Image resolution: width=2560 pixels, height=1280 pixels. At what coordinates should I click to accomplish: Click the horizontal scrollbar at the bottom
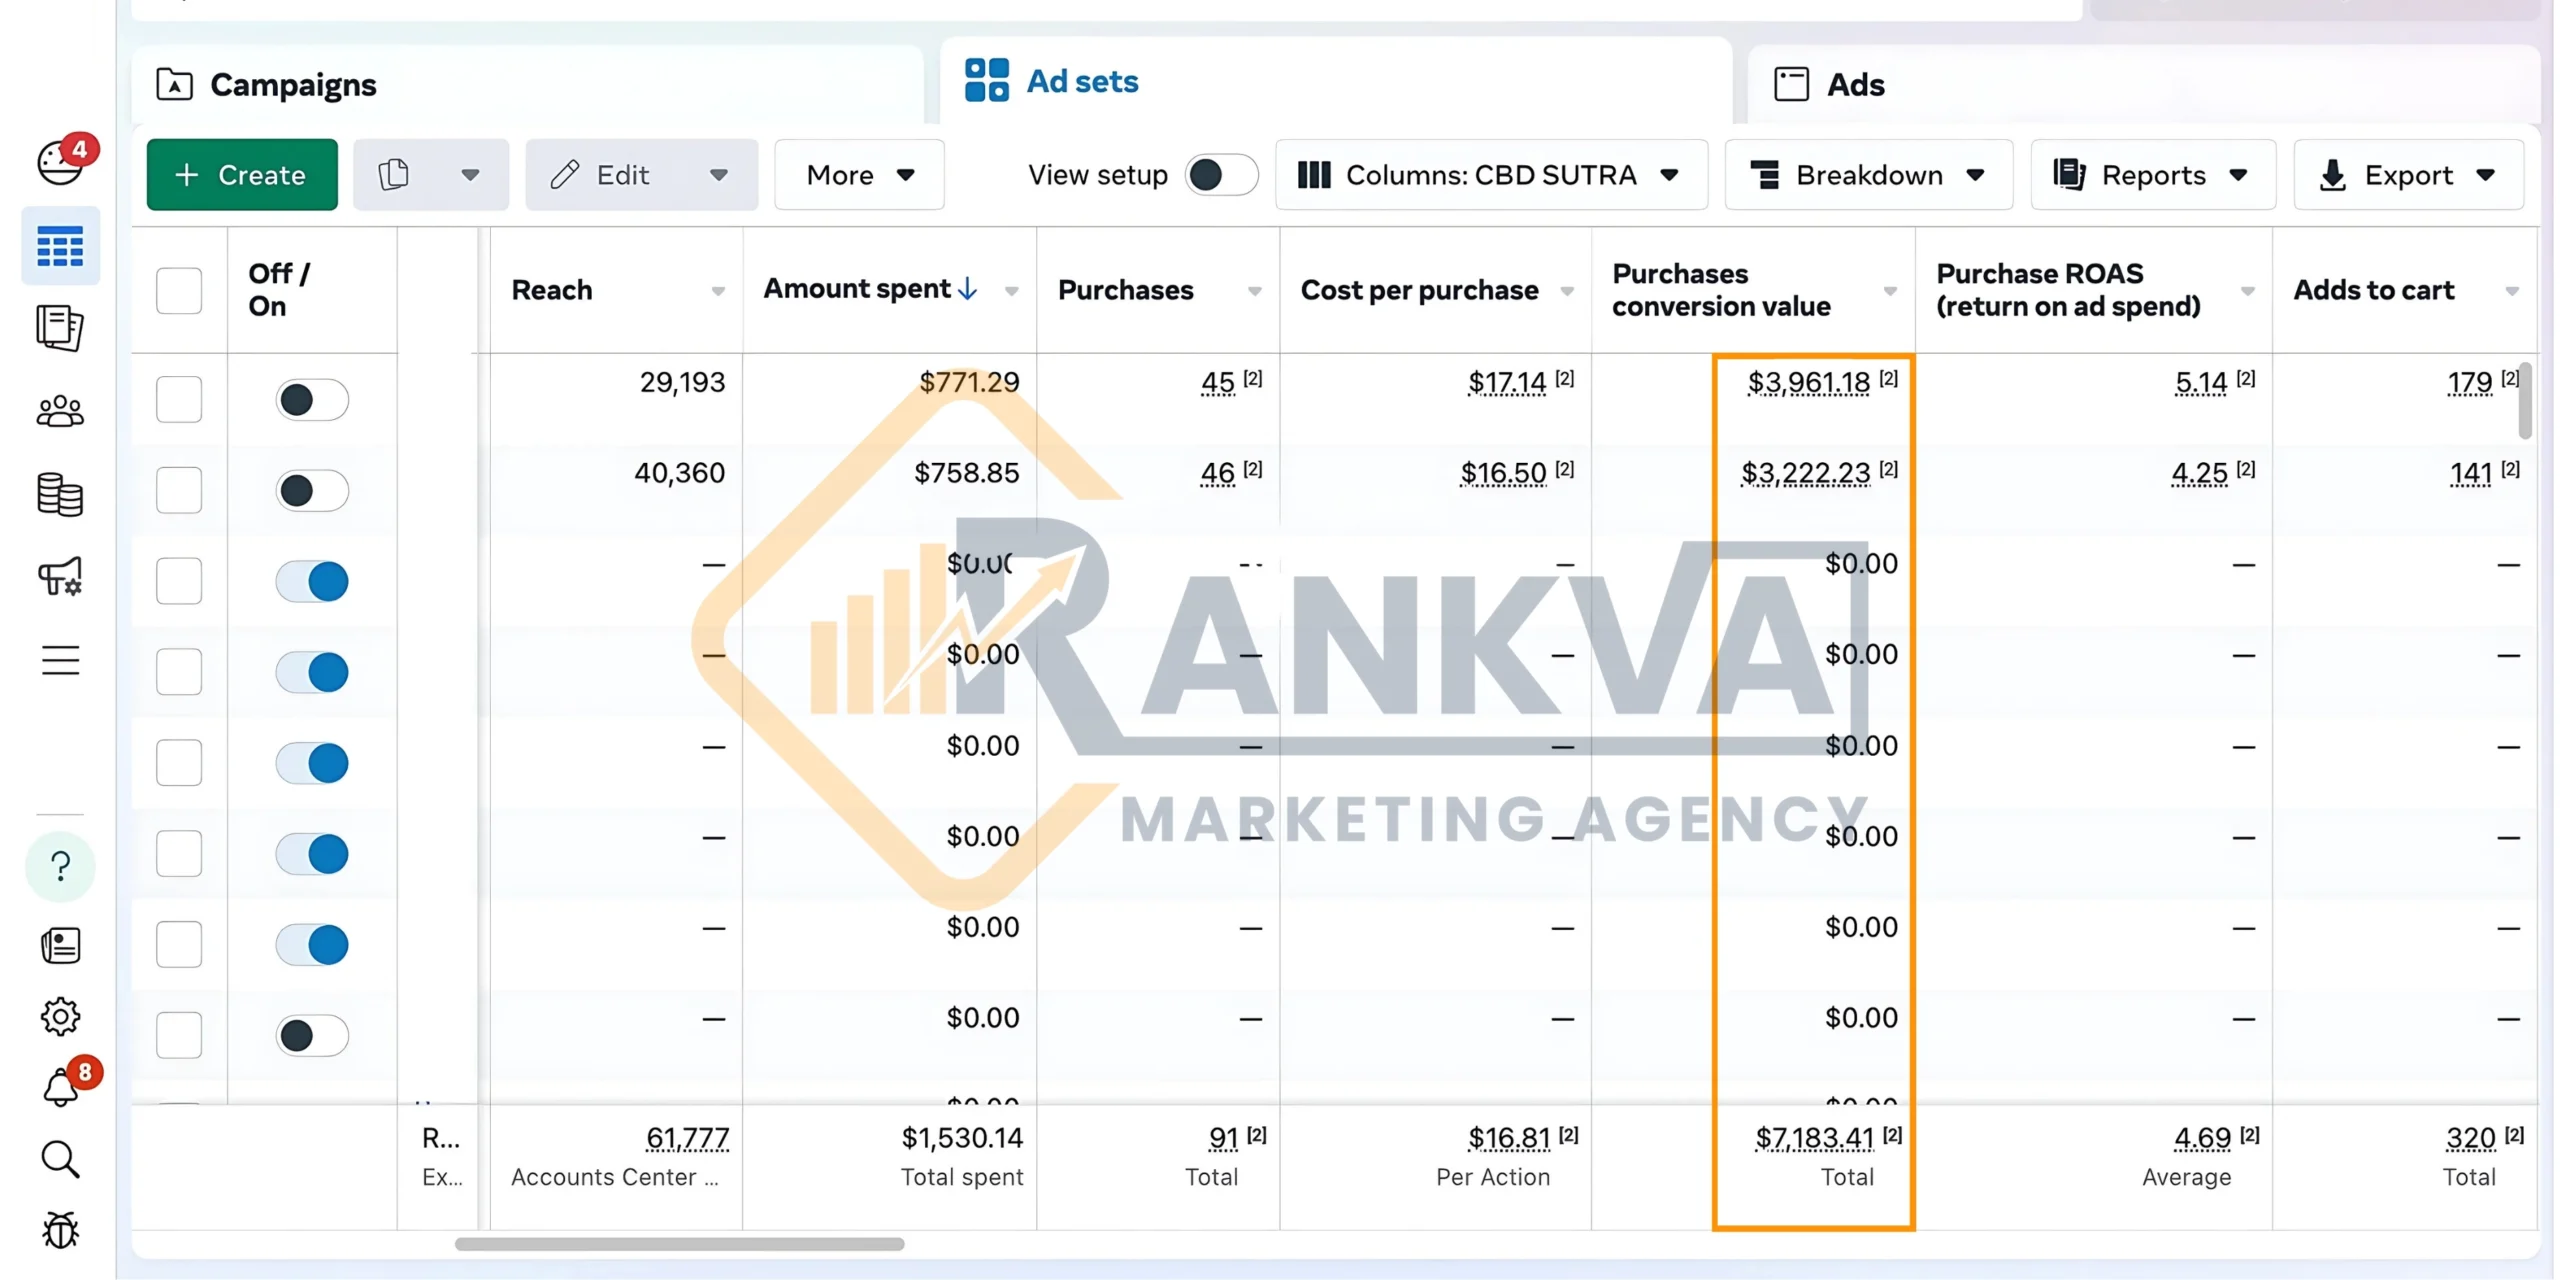[x=680, y=1245]
